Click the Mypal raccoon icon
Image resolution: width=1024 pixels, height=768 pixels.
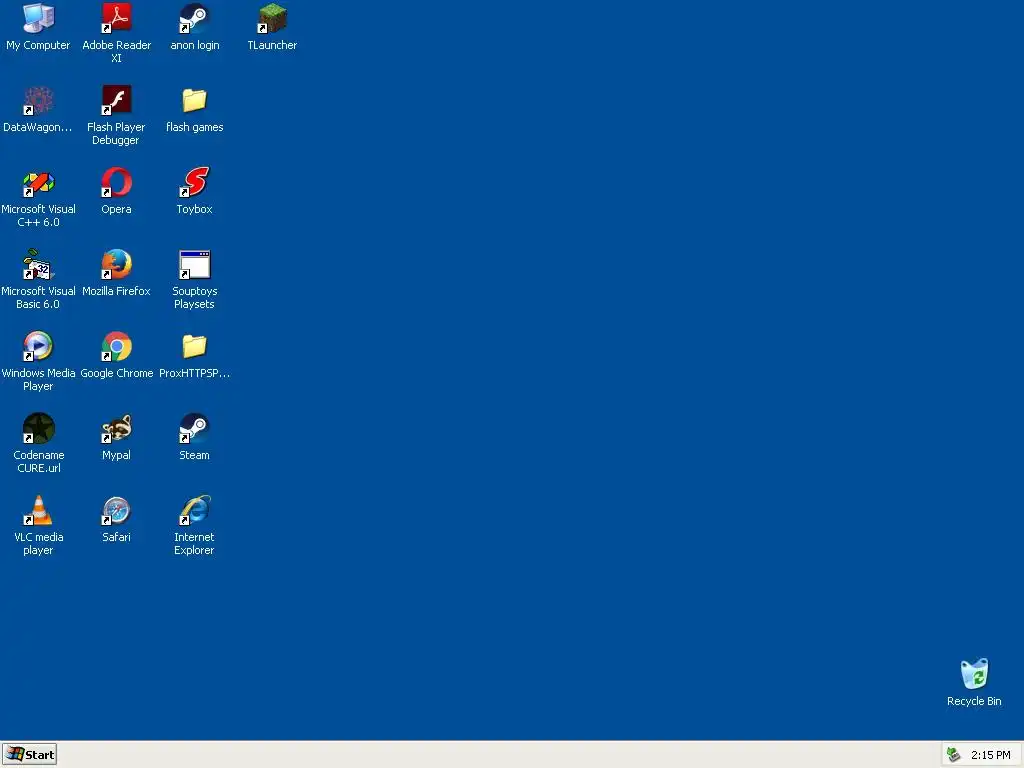point(117,428)
